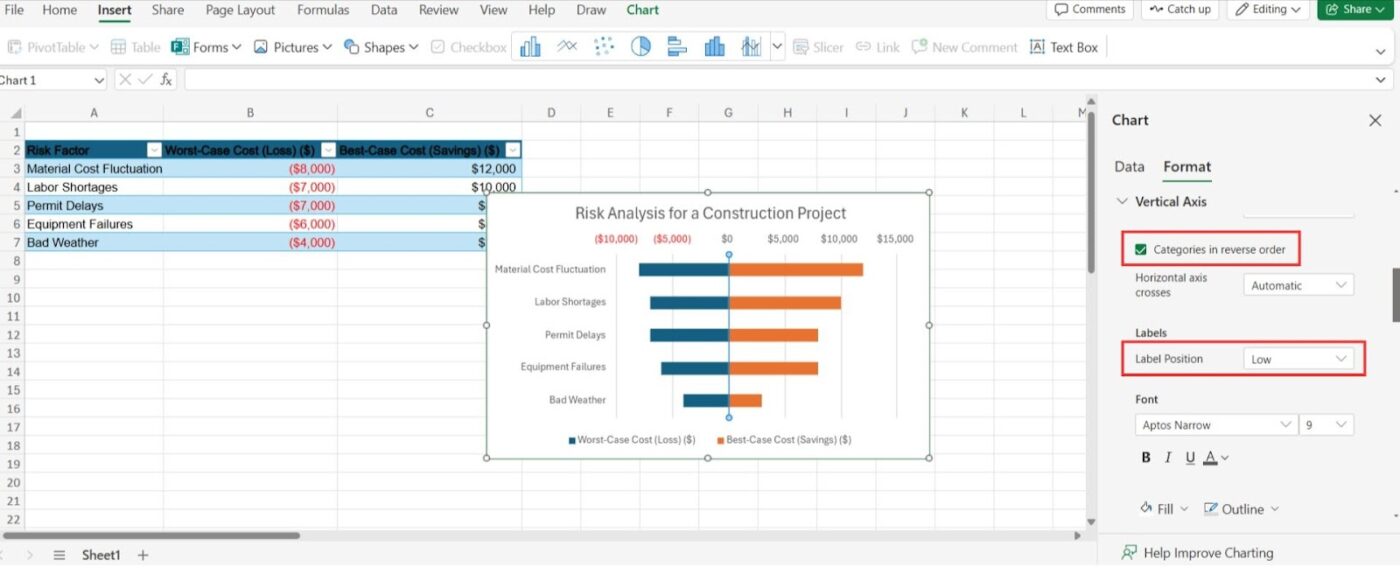Click the formula bar input field
Viewport: 1400px width, 574px height.
780,80
